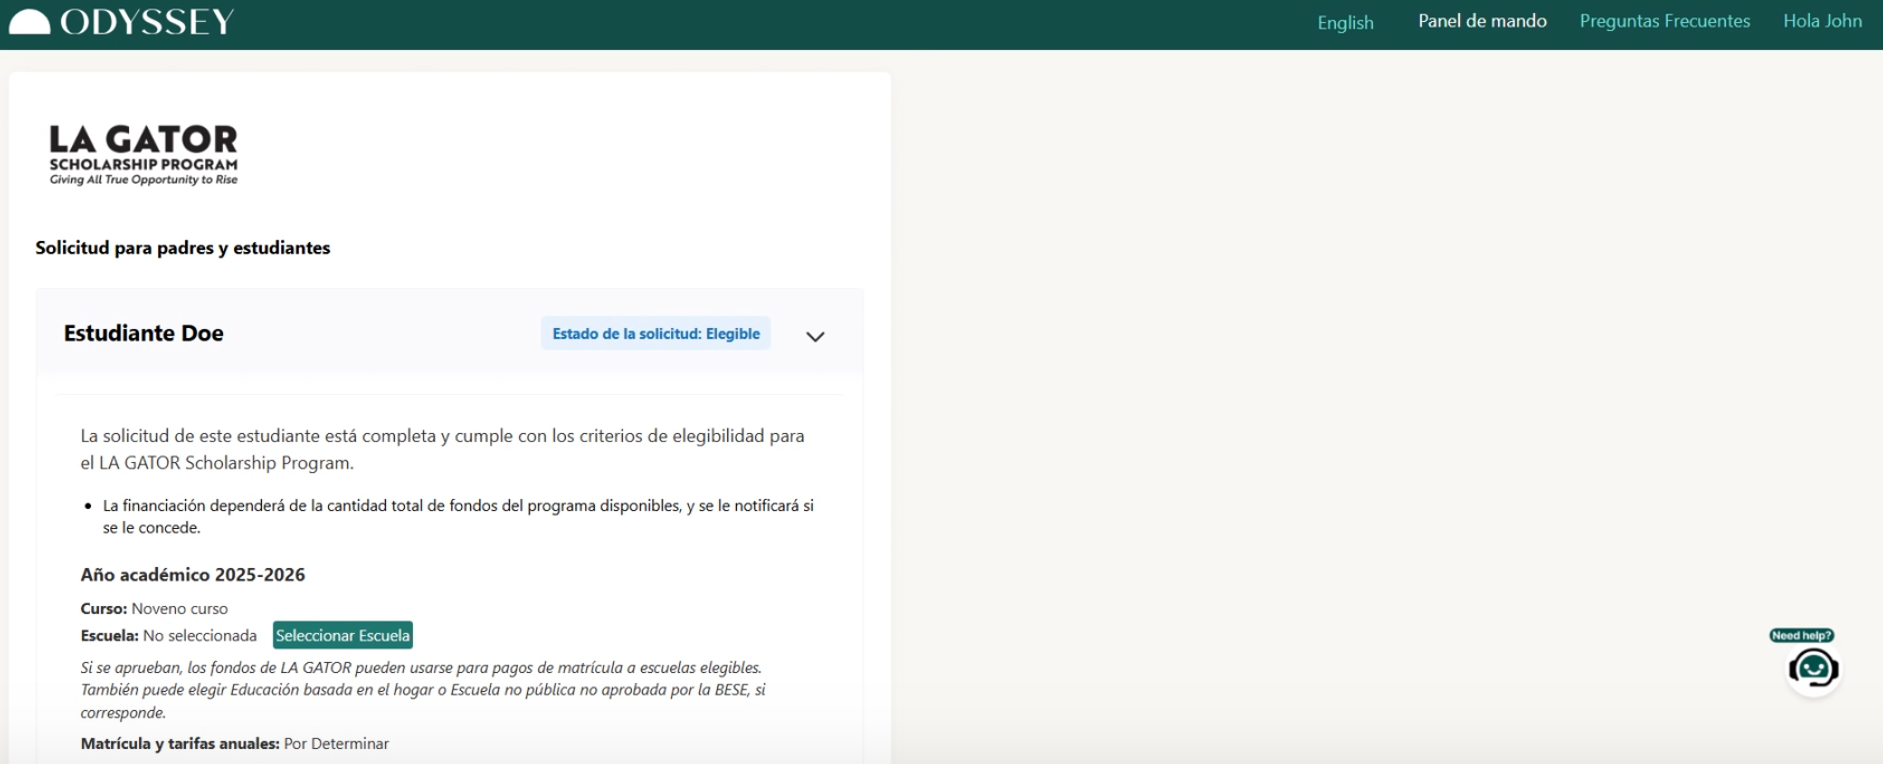Click the Seleccionar Escuela button
The image size is (1883, 764).
[x=343, y=635]
